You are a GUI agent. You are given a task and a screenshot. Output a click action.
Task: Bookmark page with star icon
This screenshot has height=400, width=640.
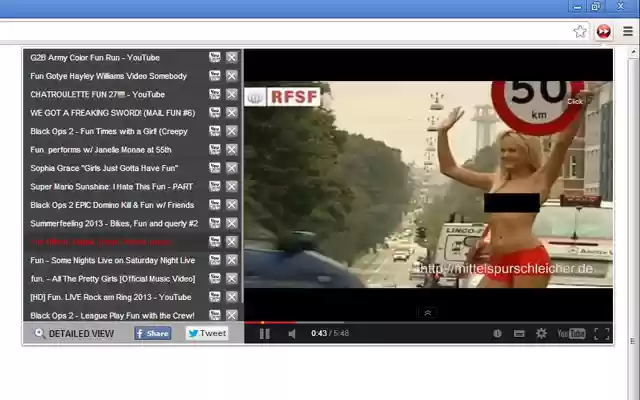click(580, 31)
